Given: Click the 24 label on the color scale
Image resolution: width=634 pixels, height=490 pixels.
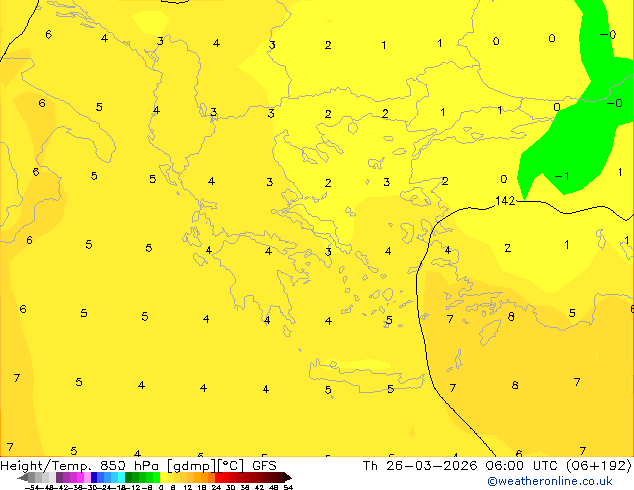Looking at the screenshot, I should [x=216, y=487].
